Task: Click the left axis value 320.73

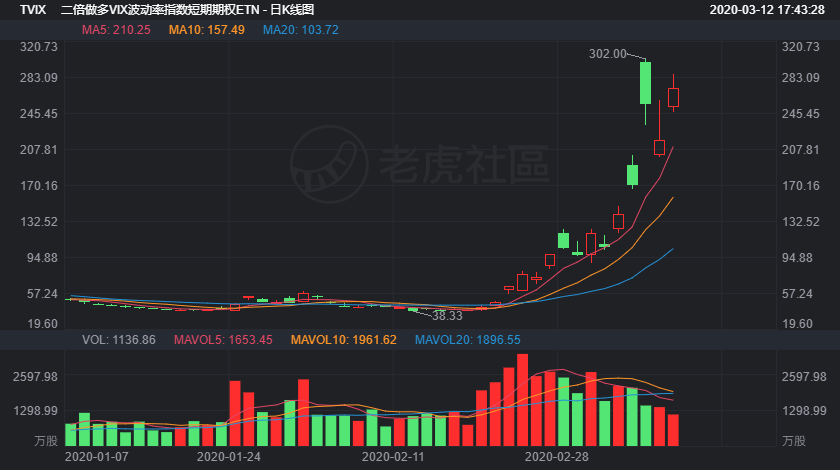Action: [39, 47]
